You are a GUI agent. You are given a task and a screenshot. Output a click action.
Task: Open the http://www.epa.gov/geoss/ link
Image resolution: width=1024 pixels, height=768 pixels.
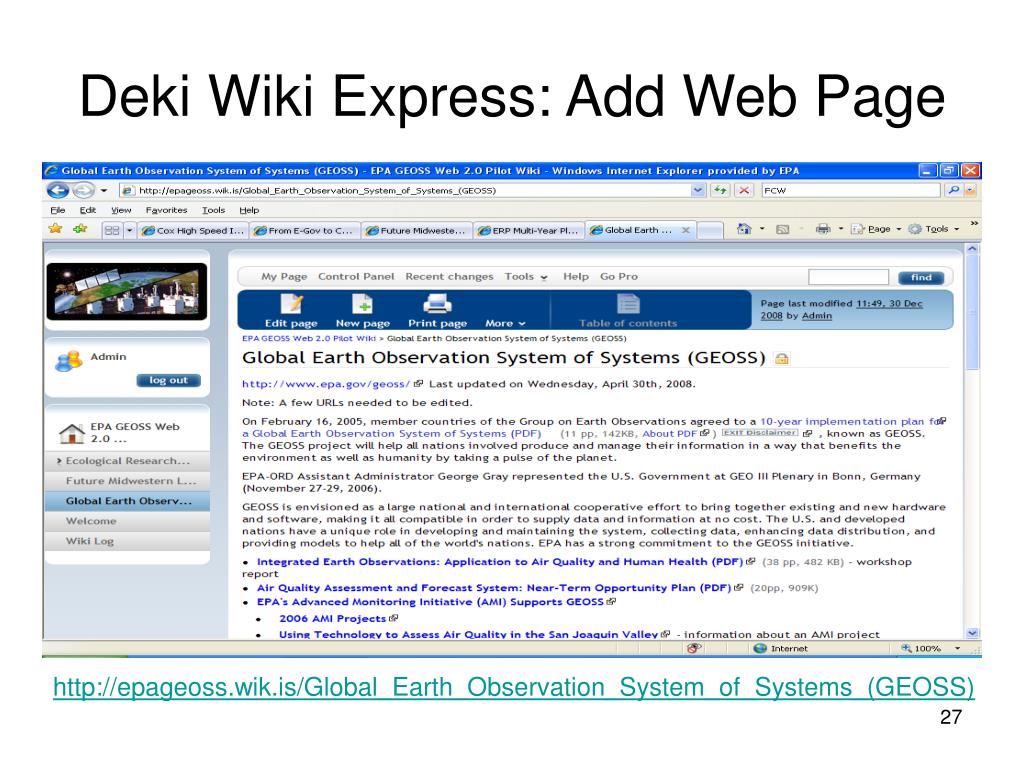326,384
